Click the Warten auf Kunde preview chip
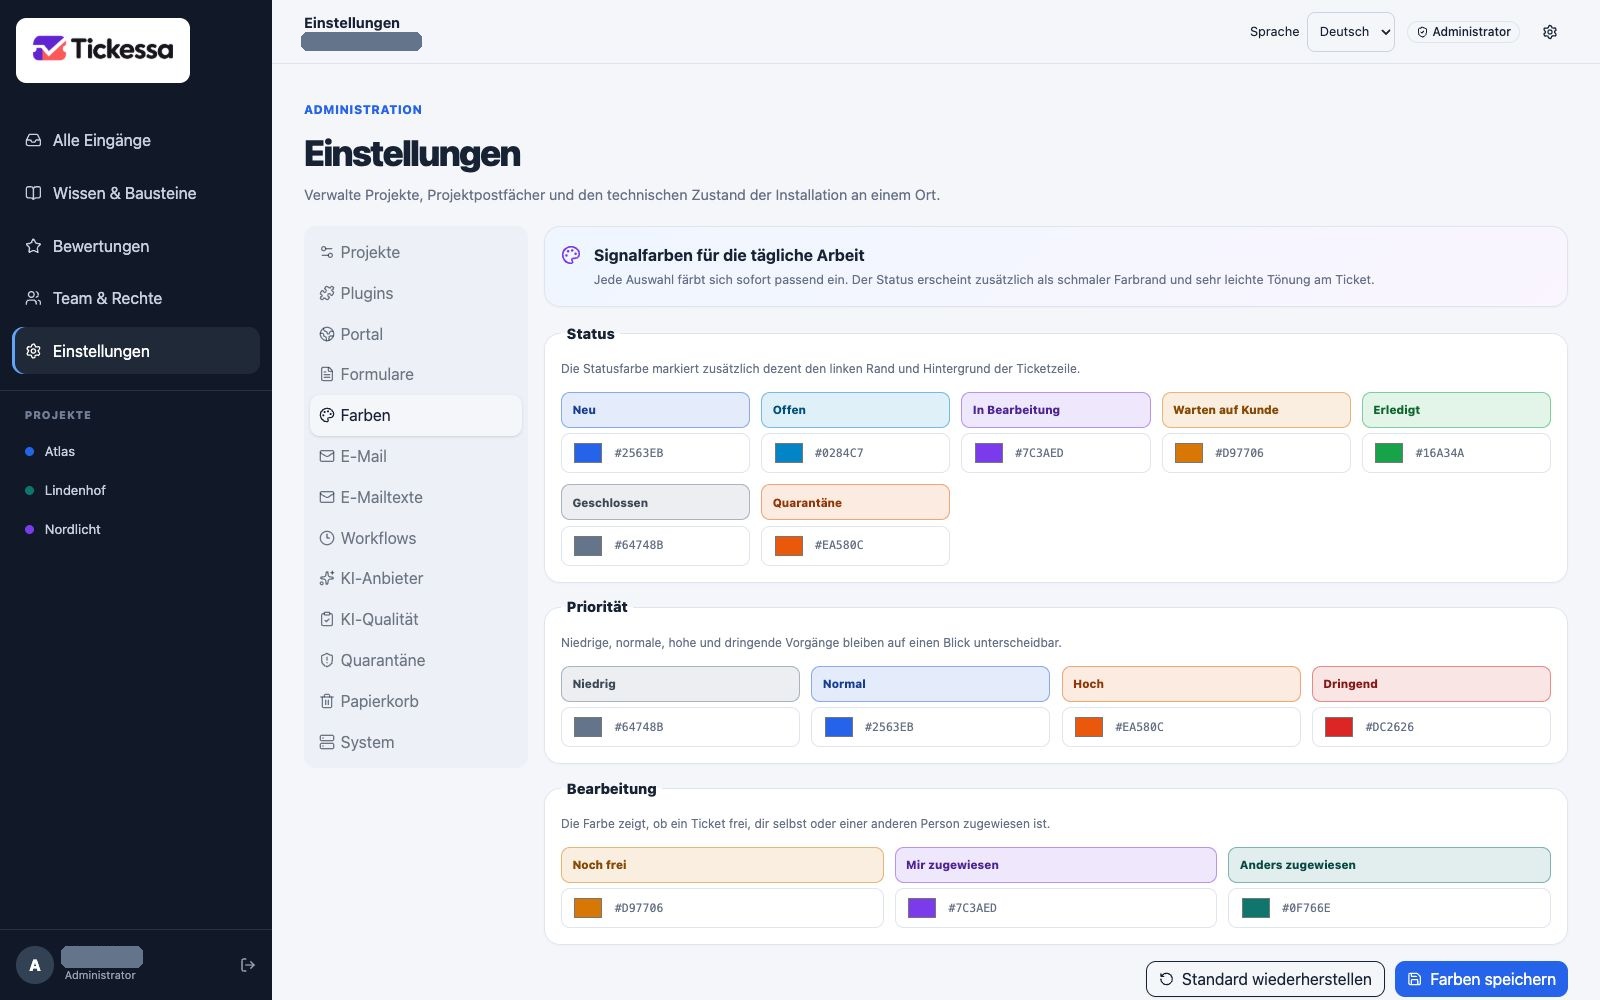The height and width of the screenshot is (1000, 1600). click(x=1256, y=410)
